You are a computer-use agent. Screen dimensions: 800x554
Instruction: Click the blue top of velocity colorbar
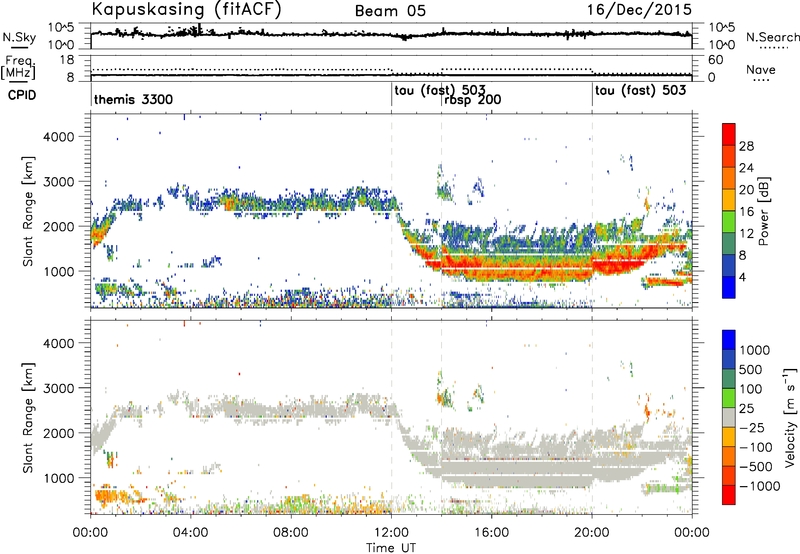729,339
